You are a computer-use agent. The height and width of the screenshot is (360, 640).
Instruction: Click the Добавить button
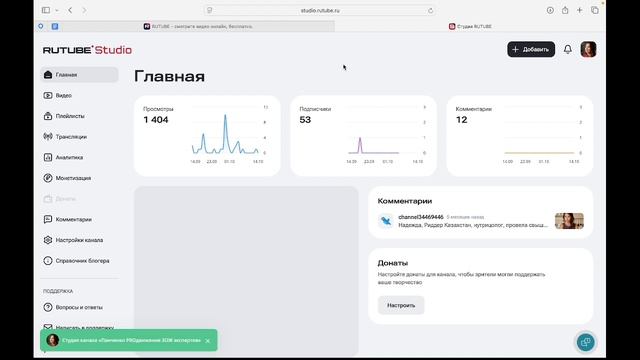coord(531,49)
